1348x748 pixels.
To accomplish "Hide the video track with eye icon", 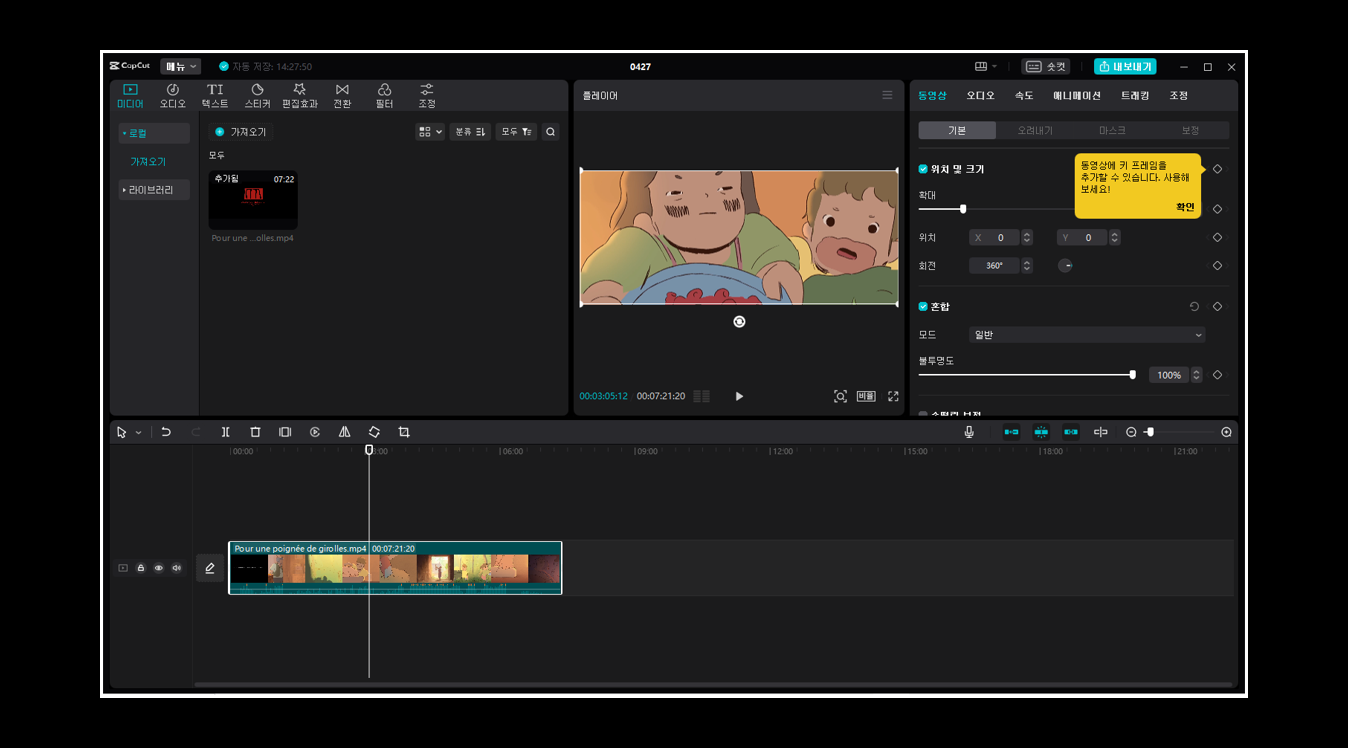I will coord(158,568).
